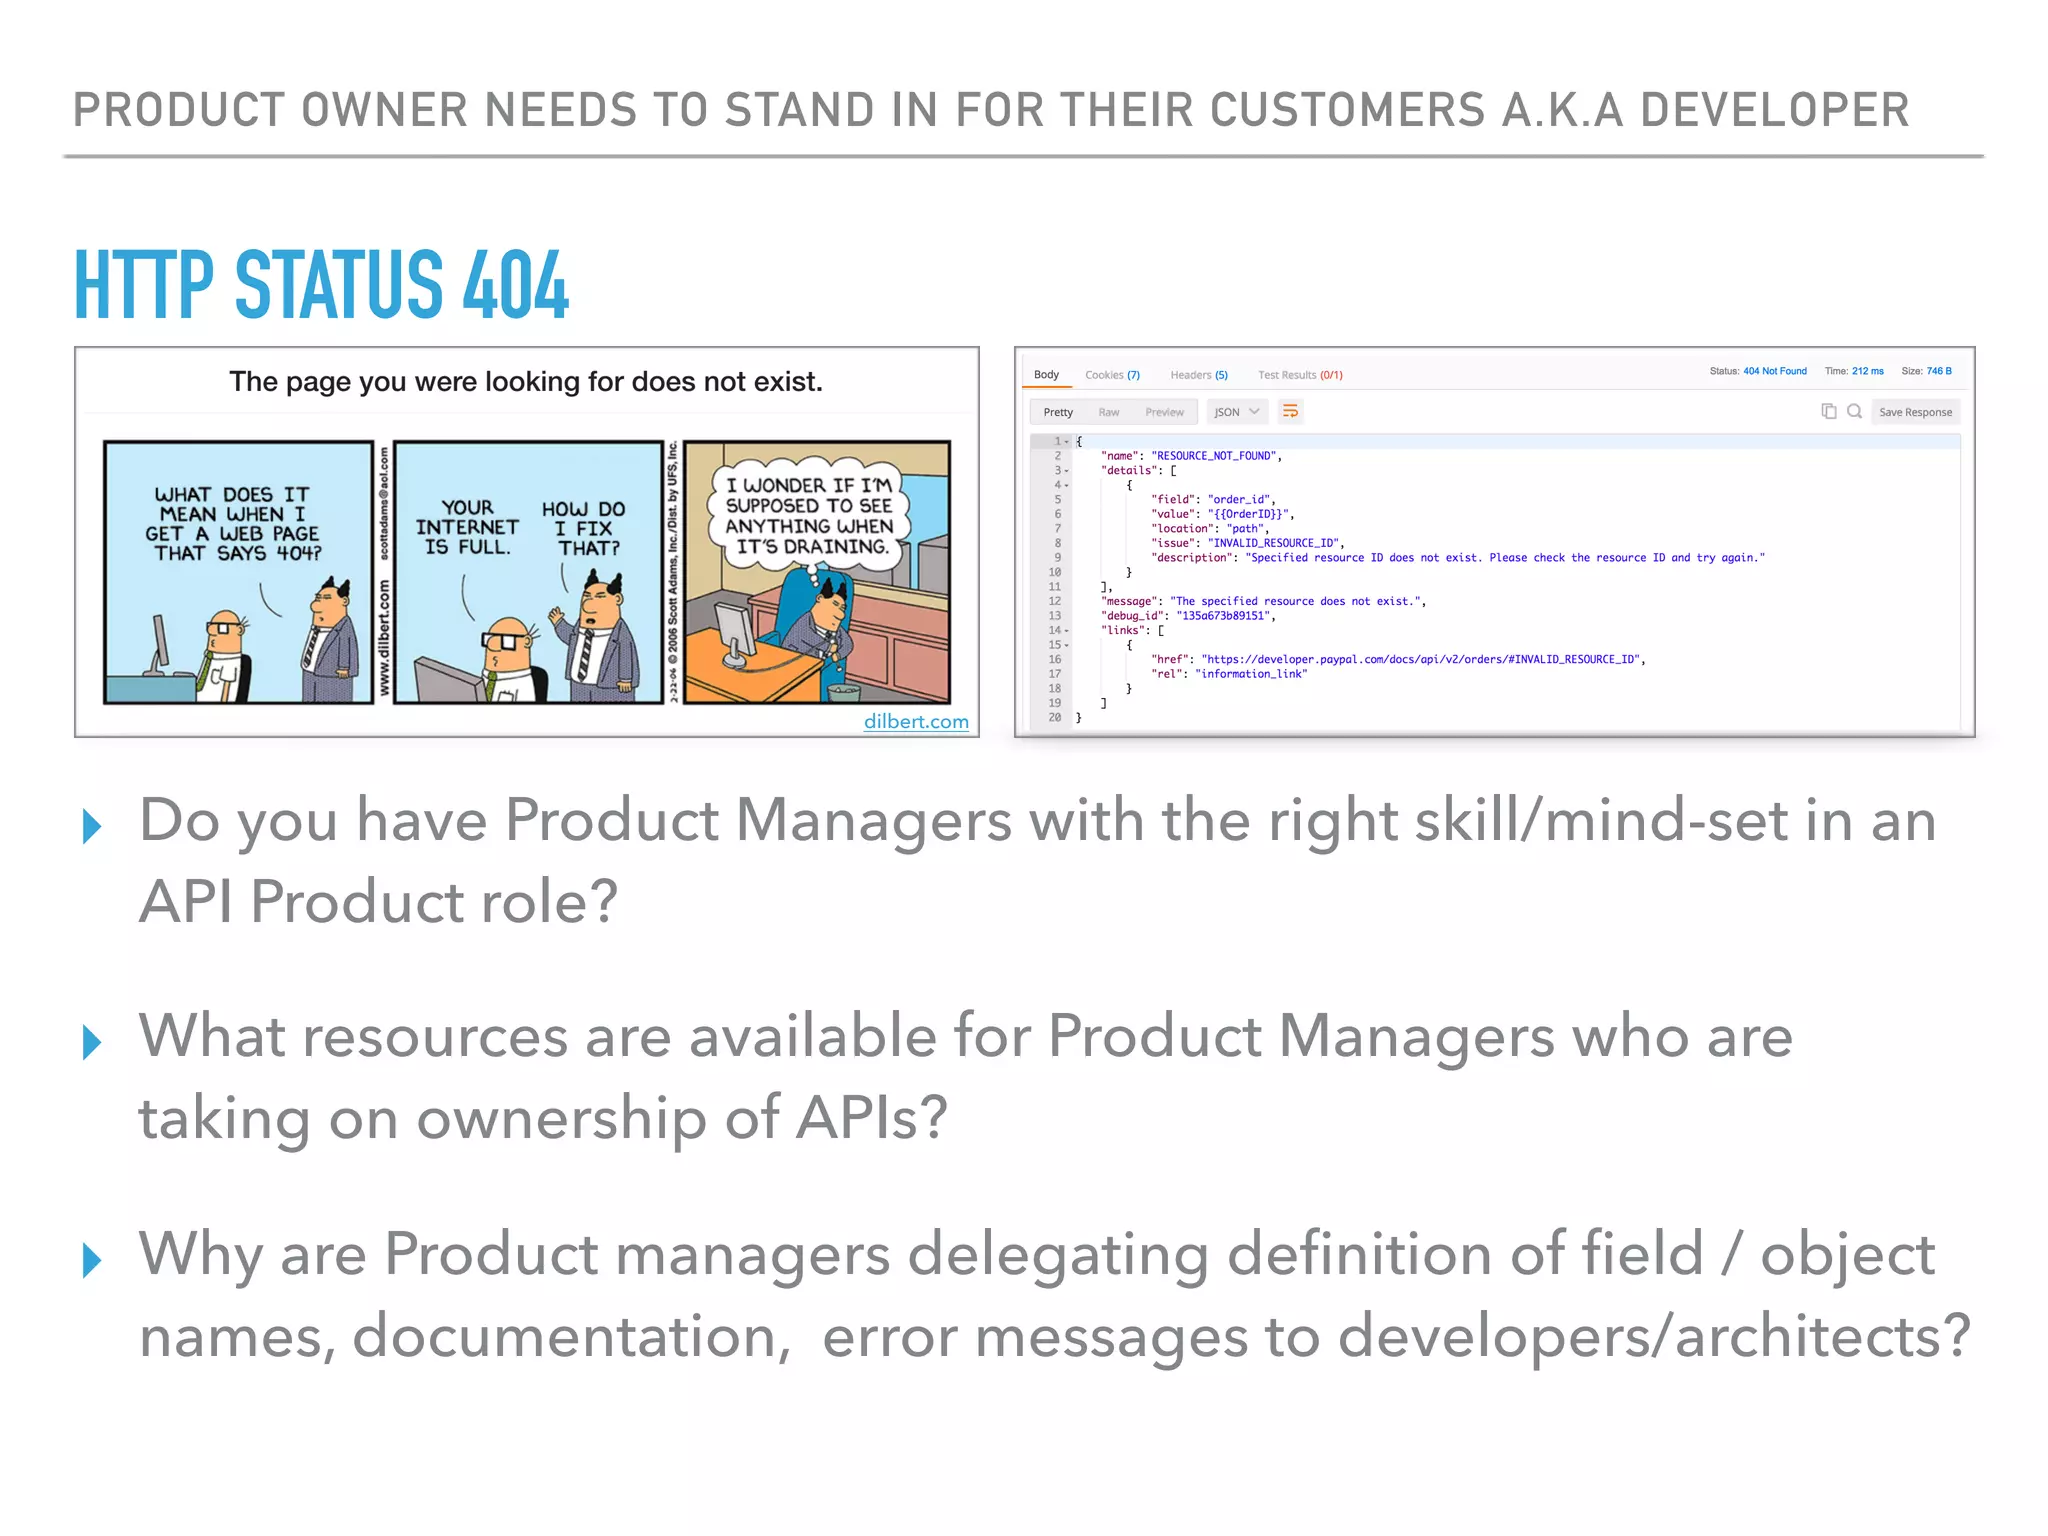
Task: Click the HTTP STATUS 404 title
Action: point(321,284)
